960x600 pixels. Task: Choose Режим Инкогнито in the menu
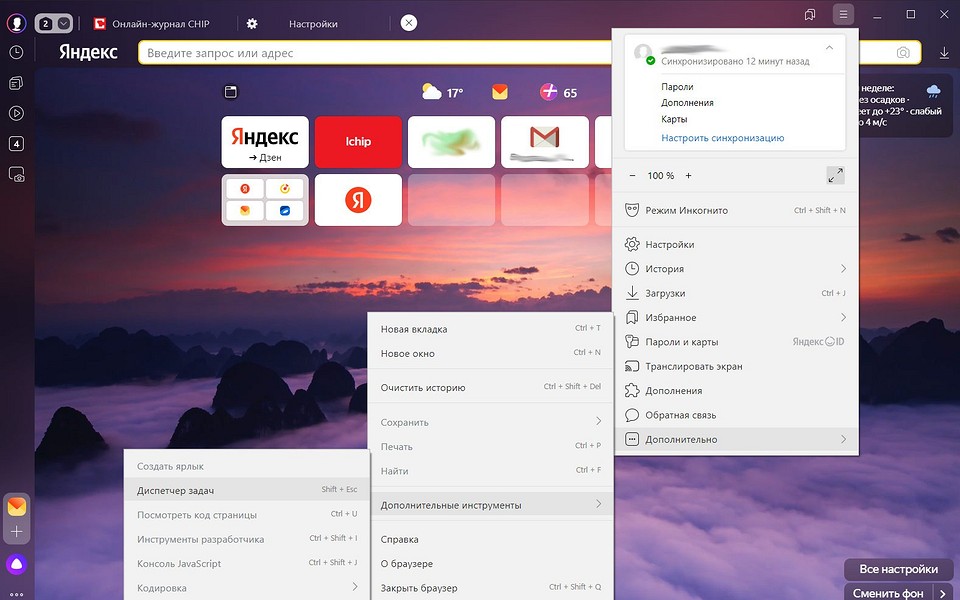tap(686, 211)
